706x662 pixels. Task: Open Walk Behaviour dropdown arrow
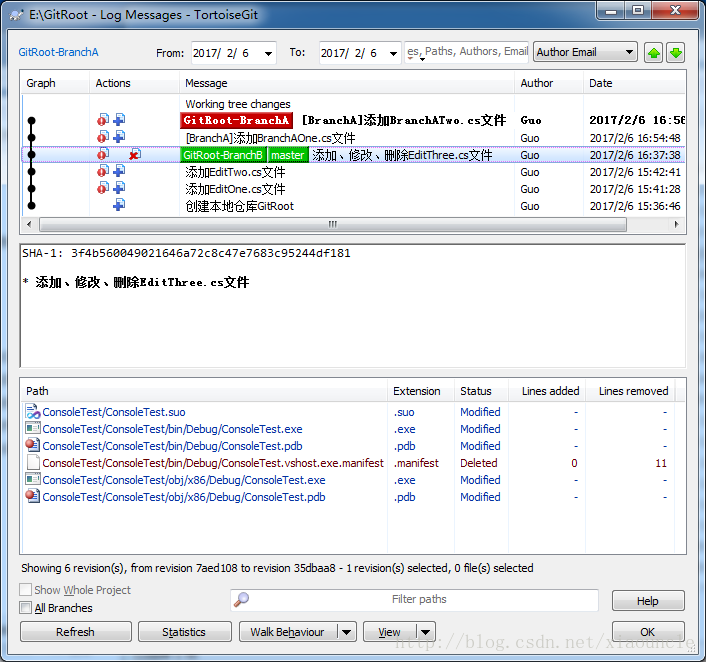pos(347,632)
